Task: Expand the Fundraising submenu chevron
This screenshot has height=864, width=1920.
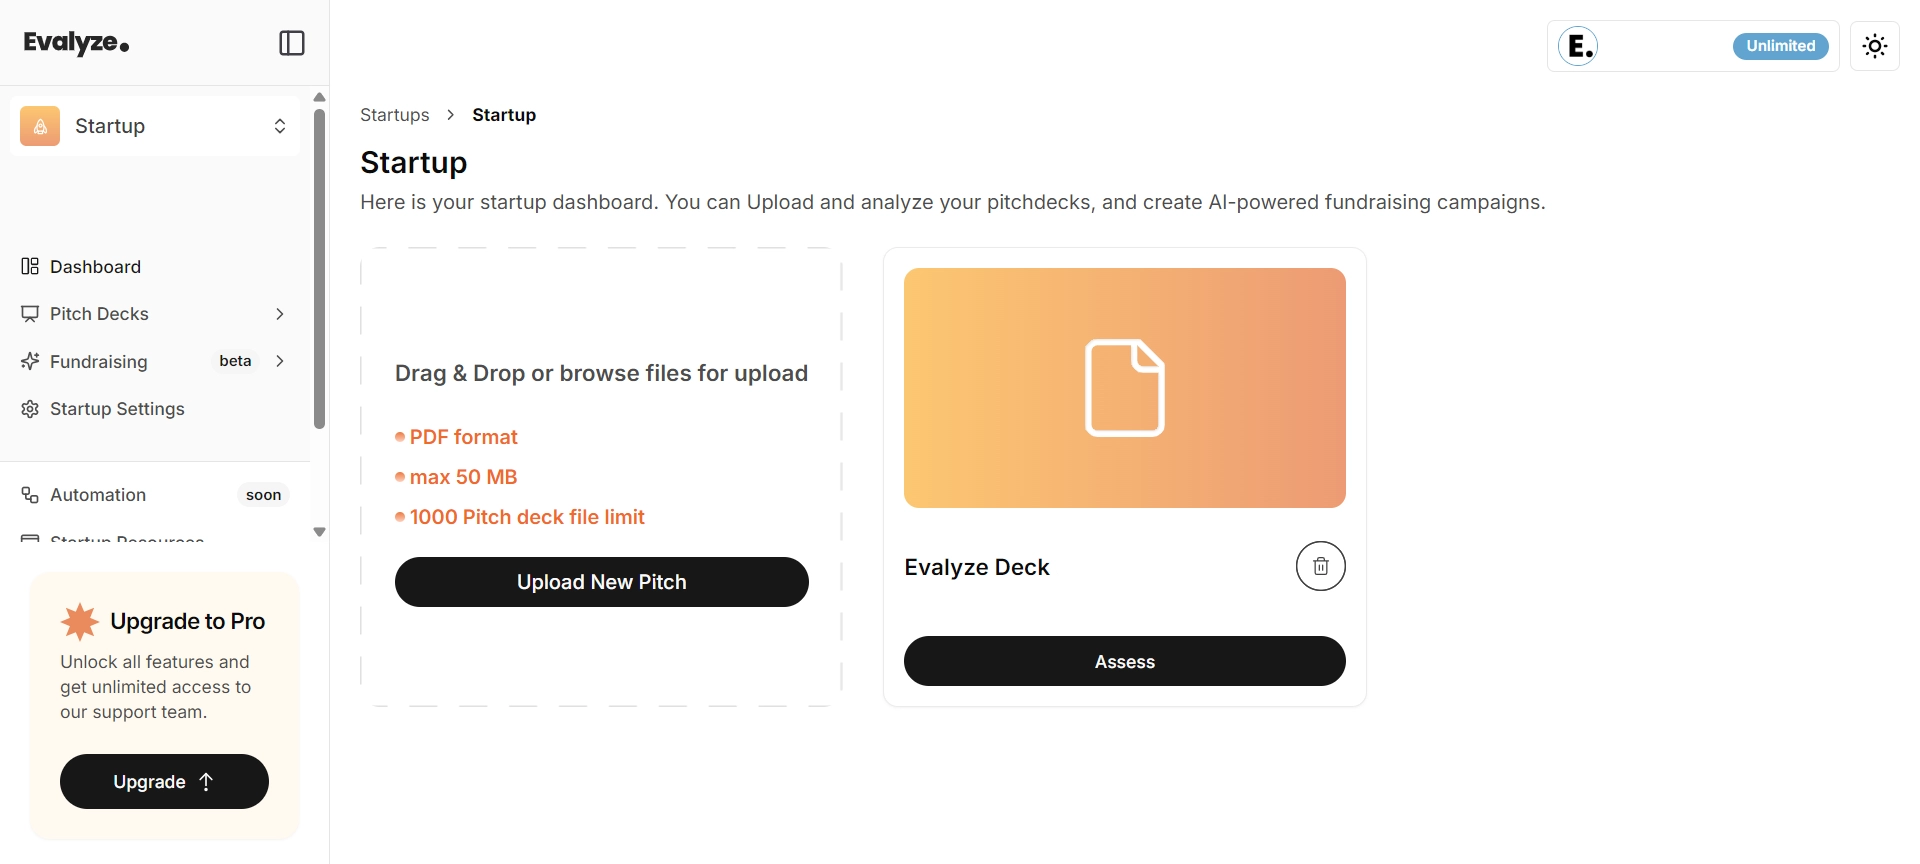Action: pyautogui.click(x=280, y=361)
